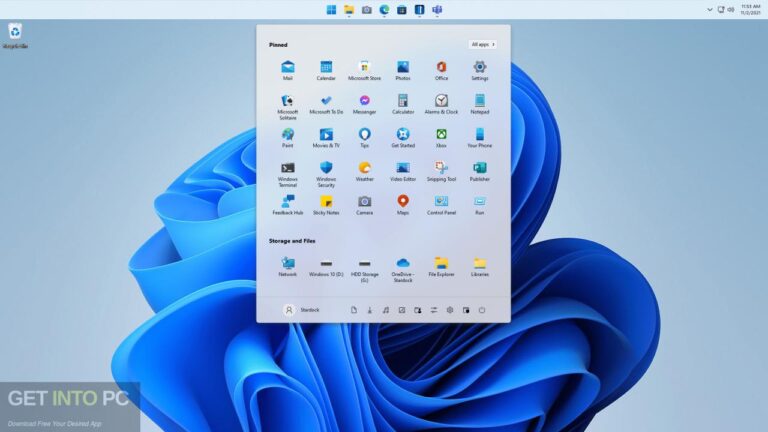Open the Calendar app
Image resolution: width=768 pixels, height=432 pixels.
coord(326,70)
